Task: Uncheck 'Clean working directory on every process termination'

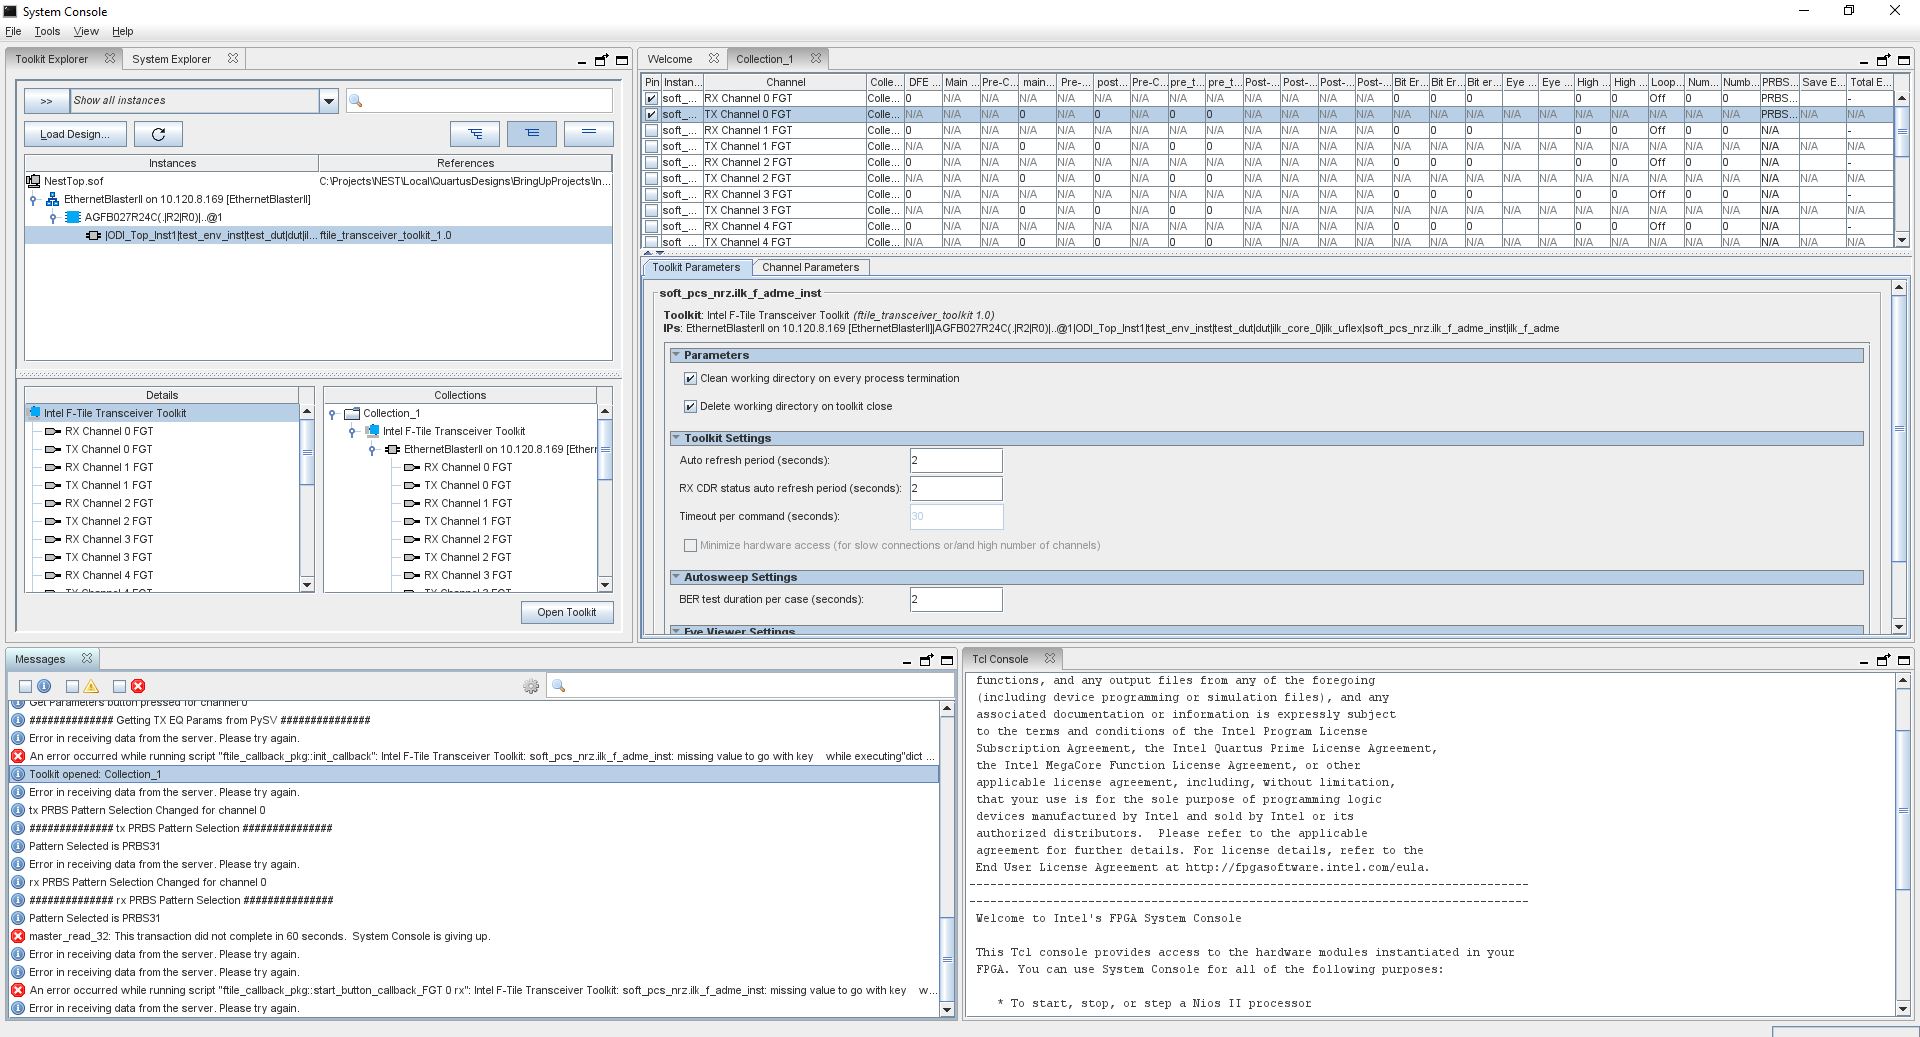Action: (x=690, y=378)
